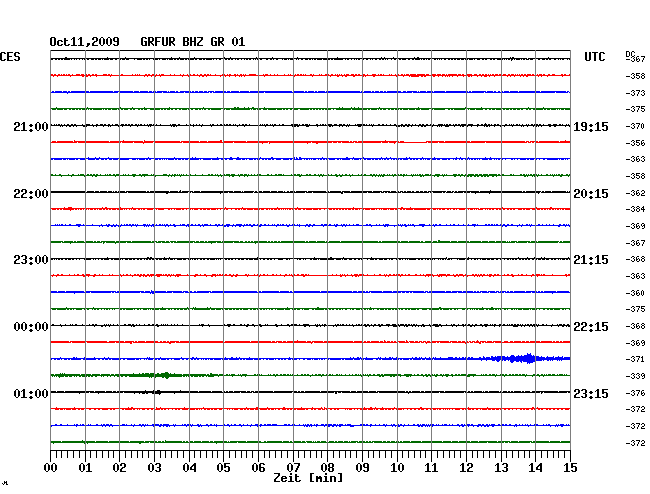Click the DC offset value -362
Image resolution: width=650 pixels, height=494 pixels.
[635, 193]
